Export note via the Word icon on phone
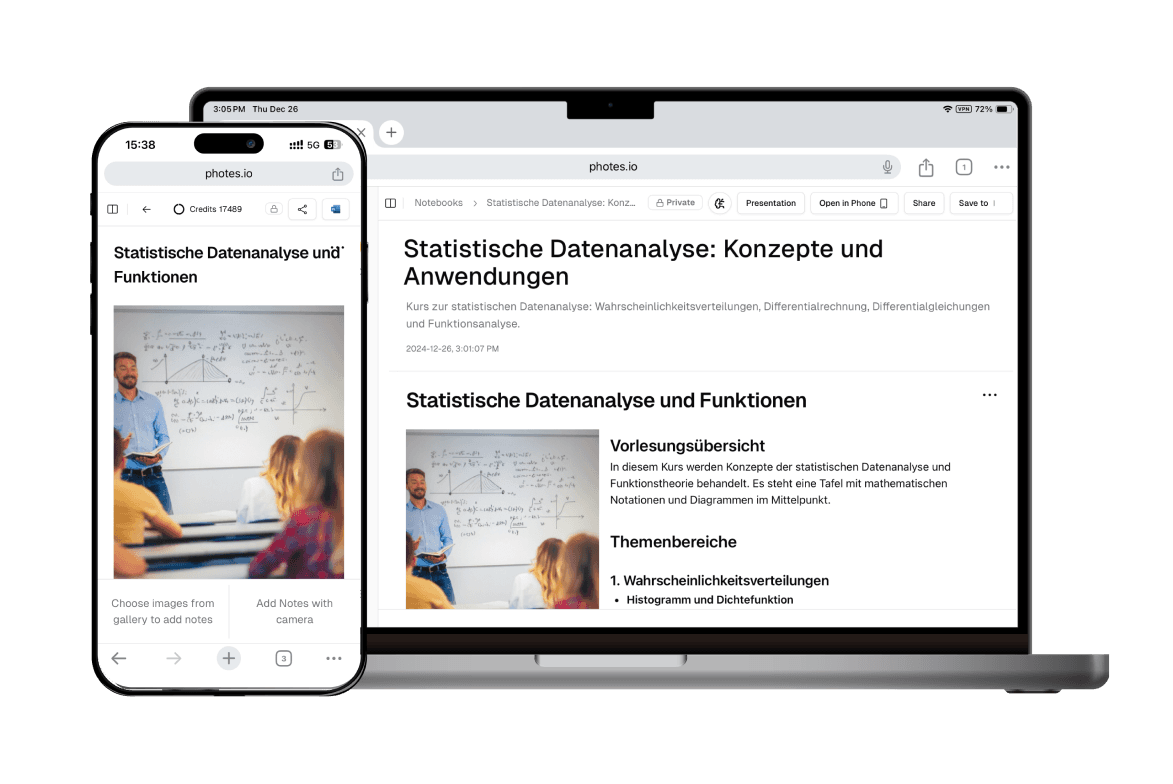 tap(335, 209)
